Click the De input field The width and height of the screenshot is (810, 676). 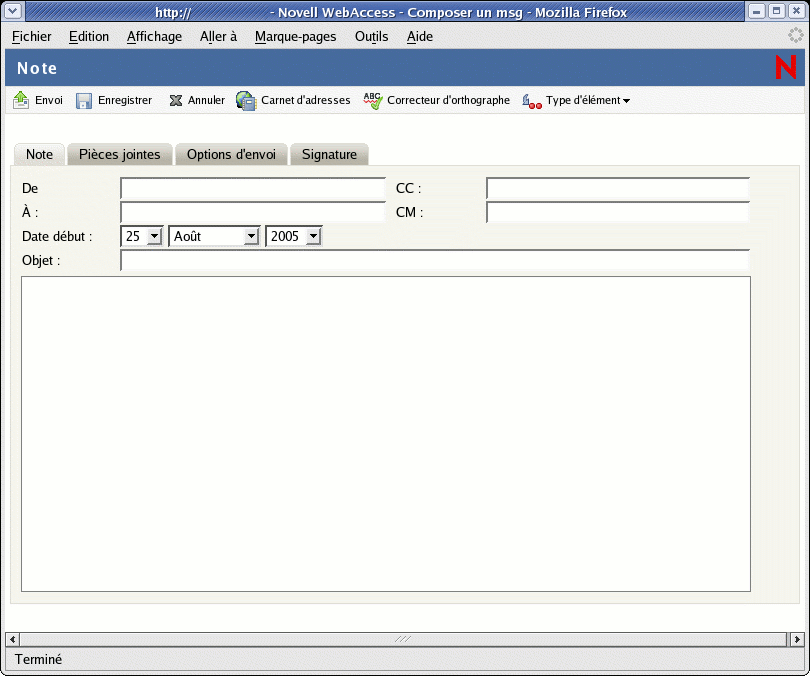click(x=253, y=188)
